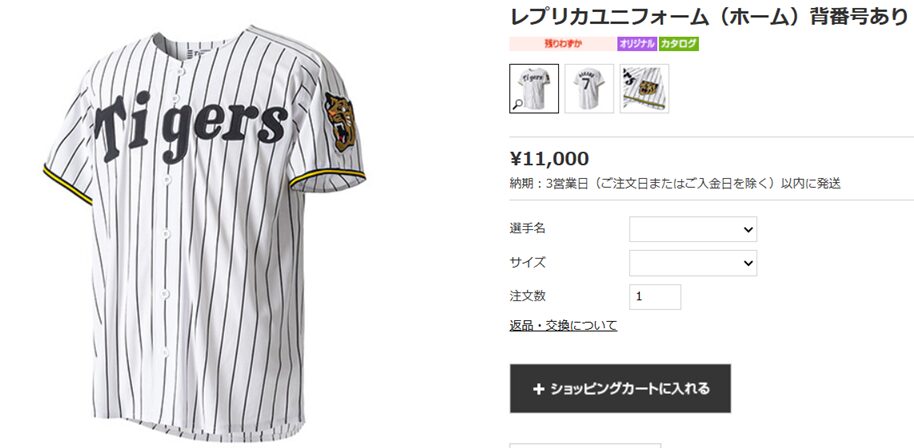The image size is (914, 448).
Task: Open the サイズ size dropdown
Action: tap(692, 263)
